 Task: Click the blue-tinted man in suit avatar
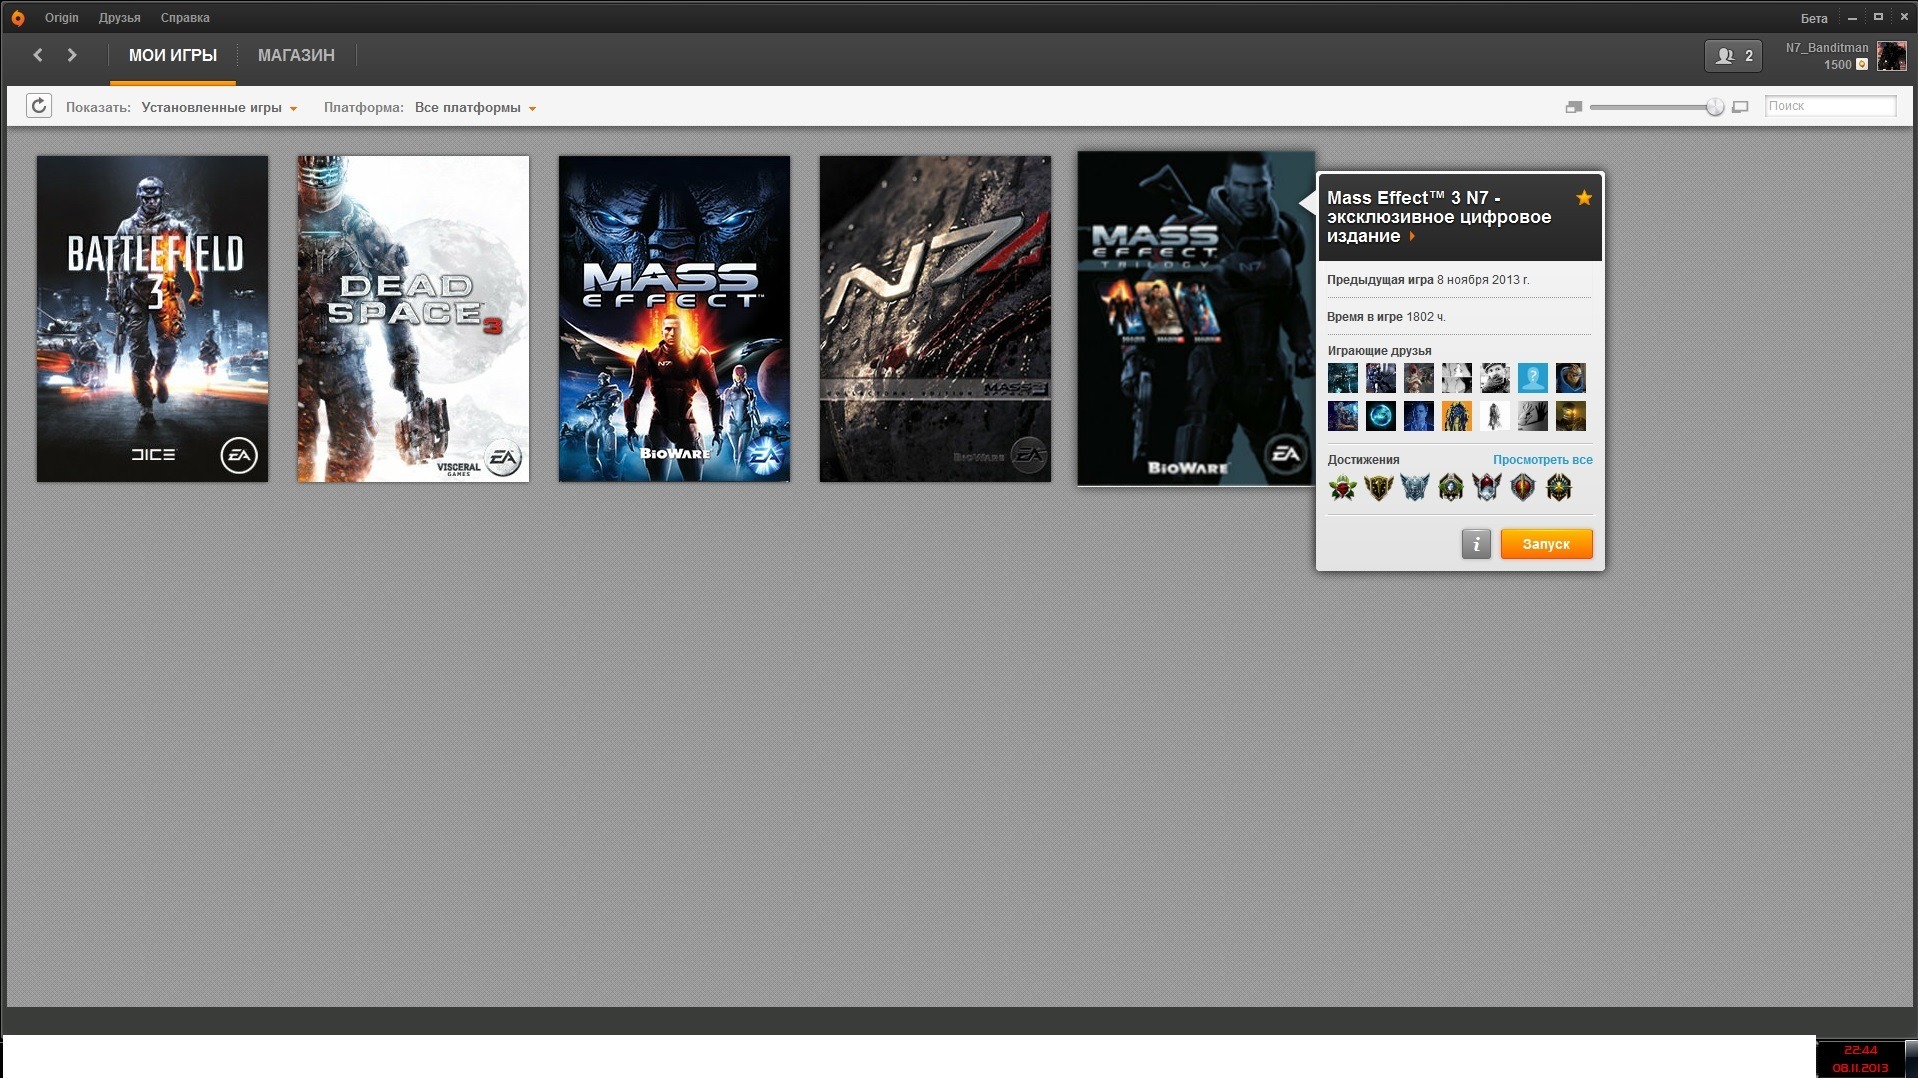[1419, 416]
